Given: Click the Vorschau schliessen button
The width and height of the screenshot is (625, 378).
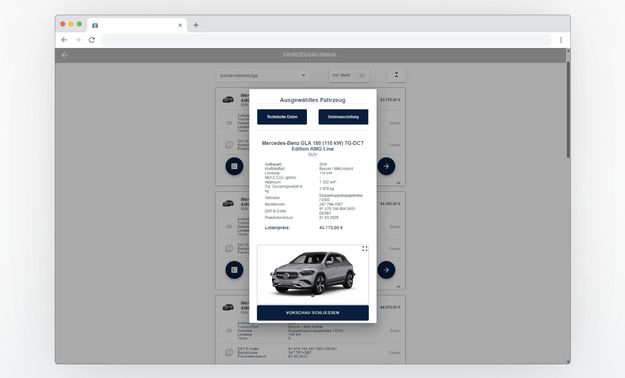Looking at the screenshot, I should coord(312,313).
